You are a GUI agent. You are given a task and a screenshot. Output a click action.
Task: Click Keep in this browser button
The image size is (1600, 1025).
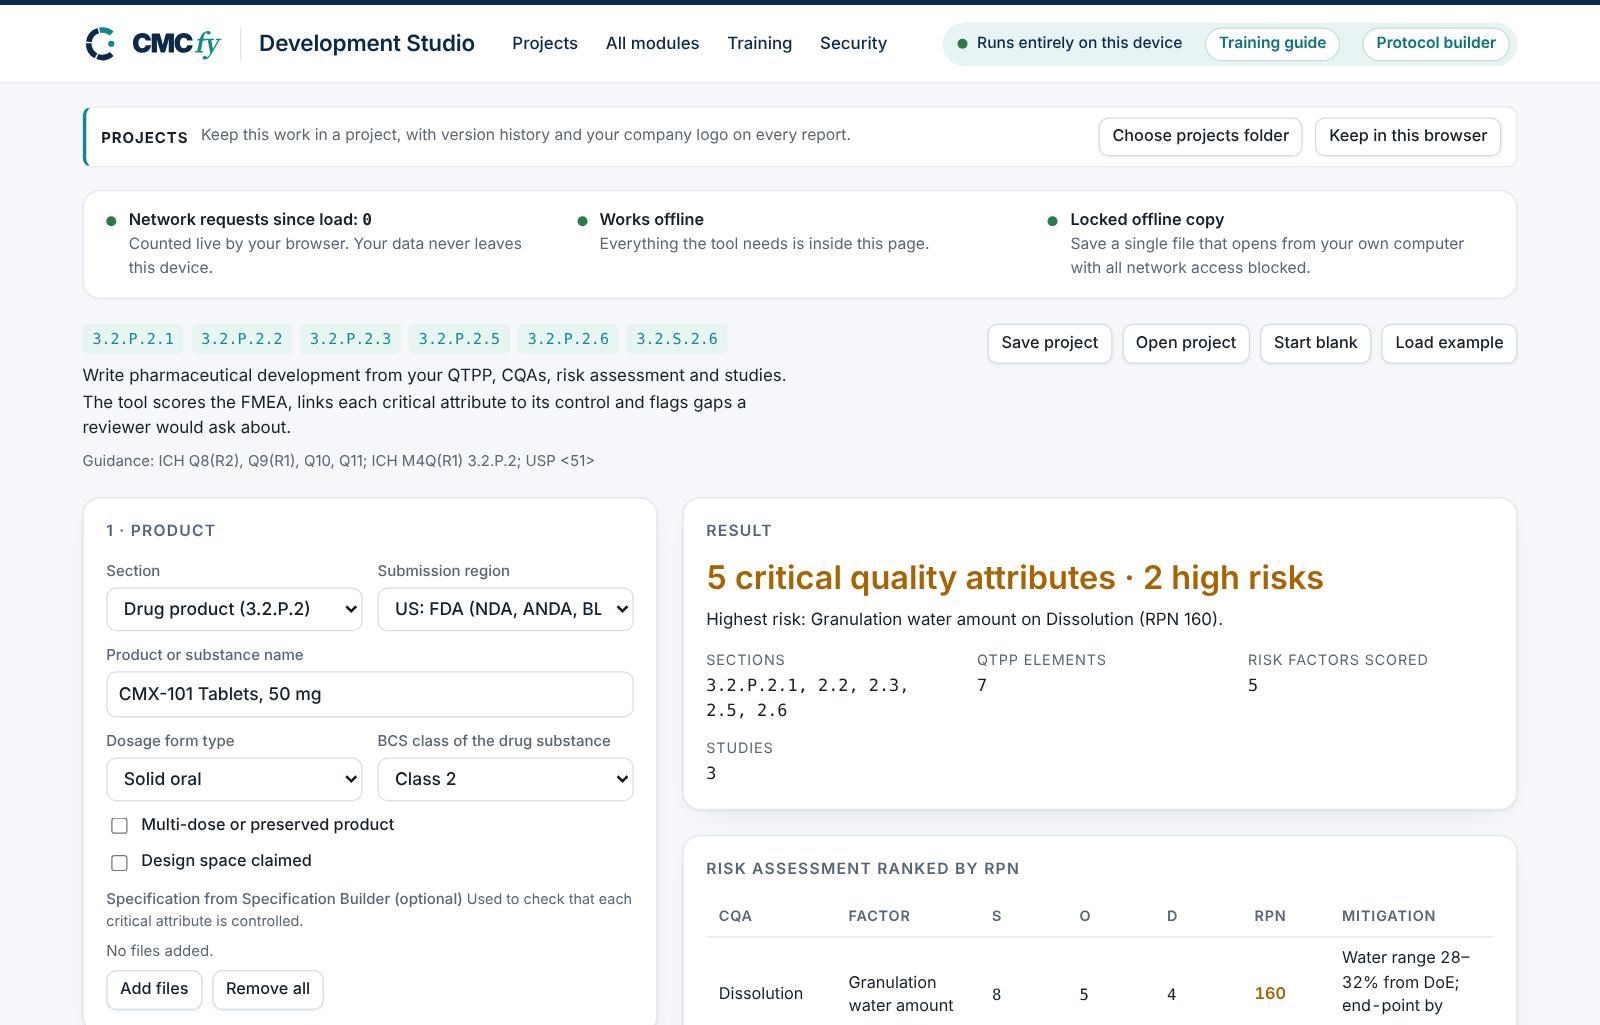1408,136
